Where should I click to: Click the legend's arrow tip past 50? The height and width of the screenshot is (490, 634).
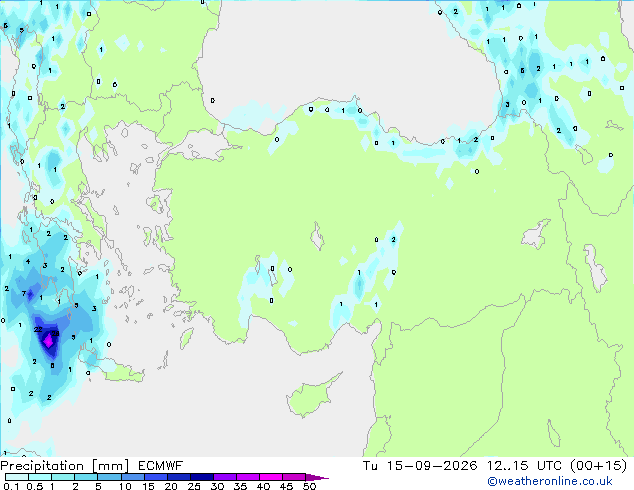point(317,477)
